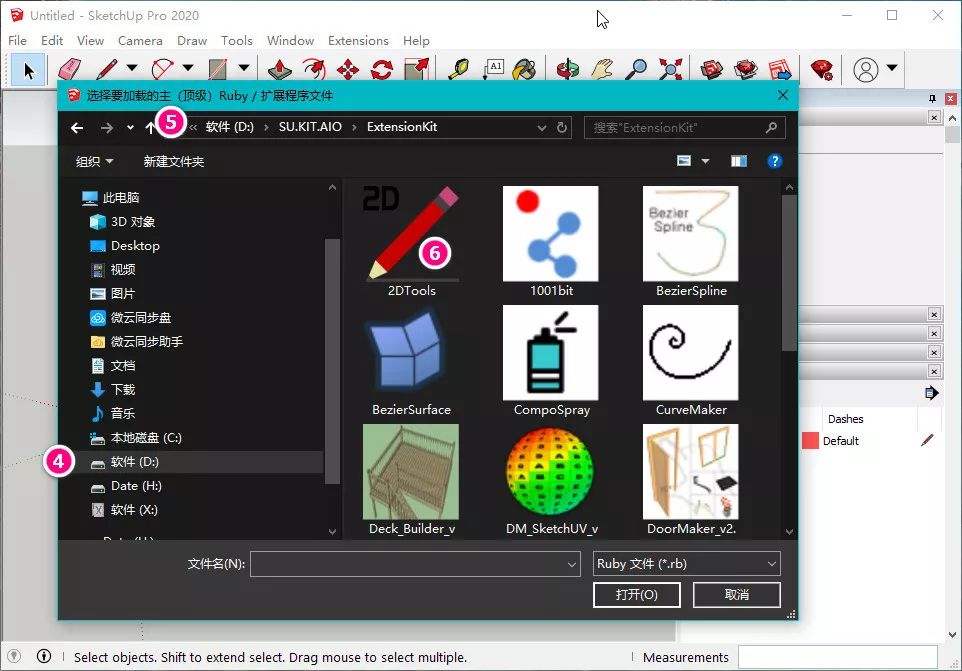Open the Window menu
The height and width of the screenshot is (671, 962).
(x=290, y=40)
